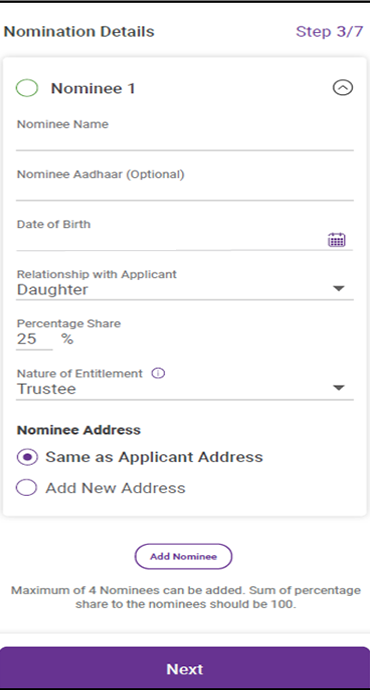370x690 pixels.
Task: Click the Nomination Details title
Action: (79, 32)
